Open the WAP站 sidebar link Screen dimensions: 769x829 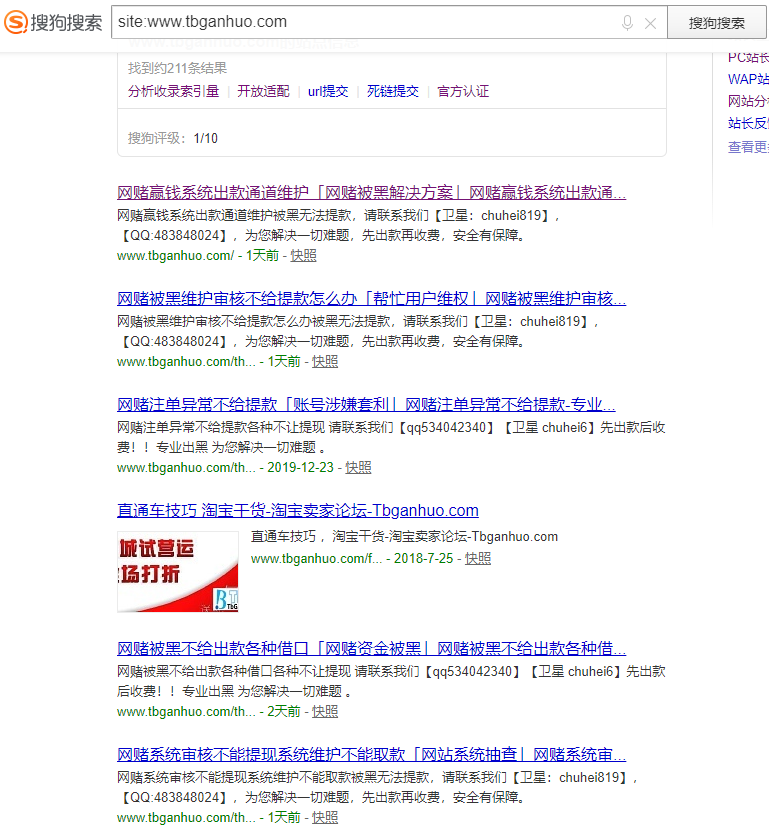[748, 79]
